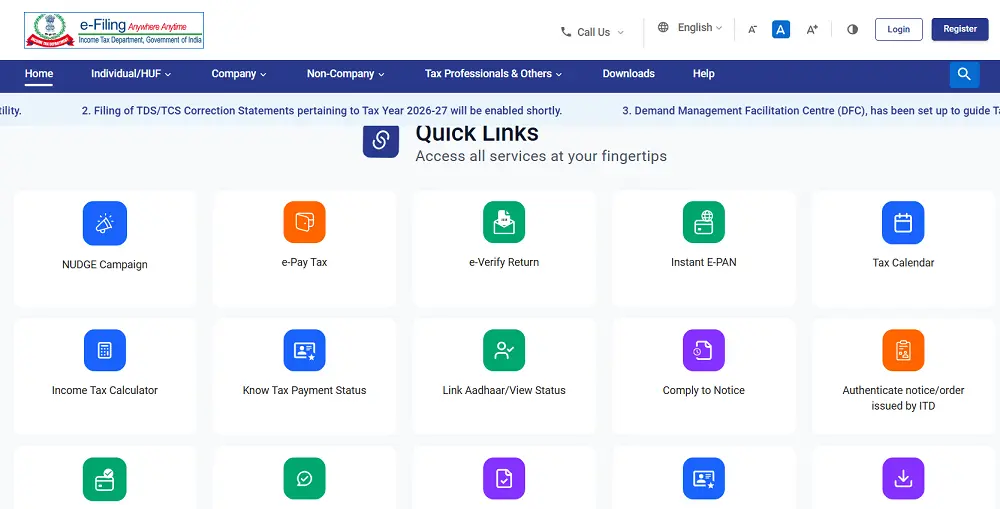Viewport: 1000px width, 509px height.
Task: Open the e-Verify Return envelope icon
Action: (x=504, y=222)
